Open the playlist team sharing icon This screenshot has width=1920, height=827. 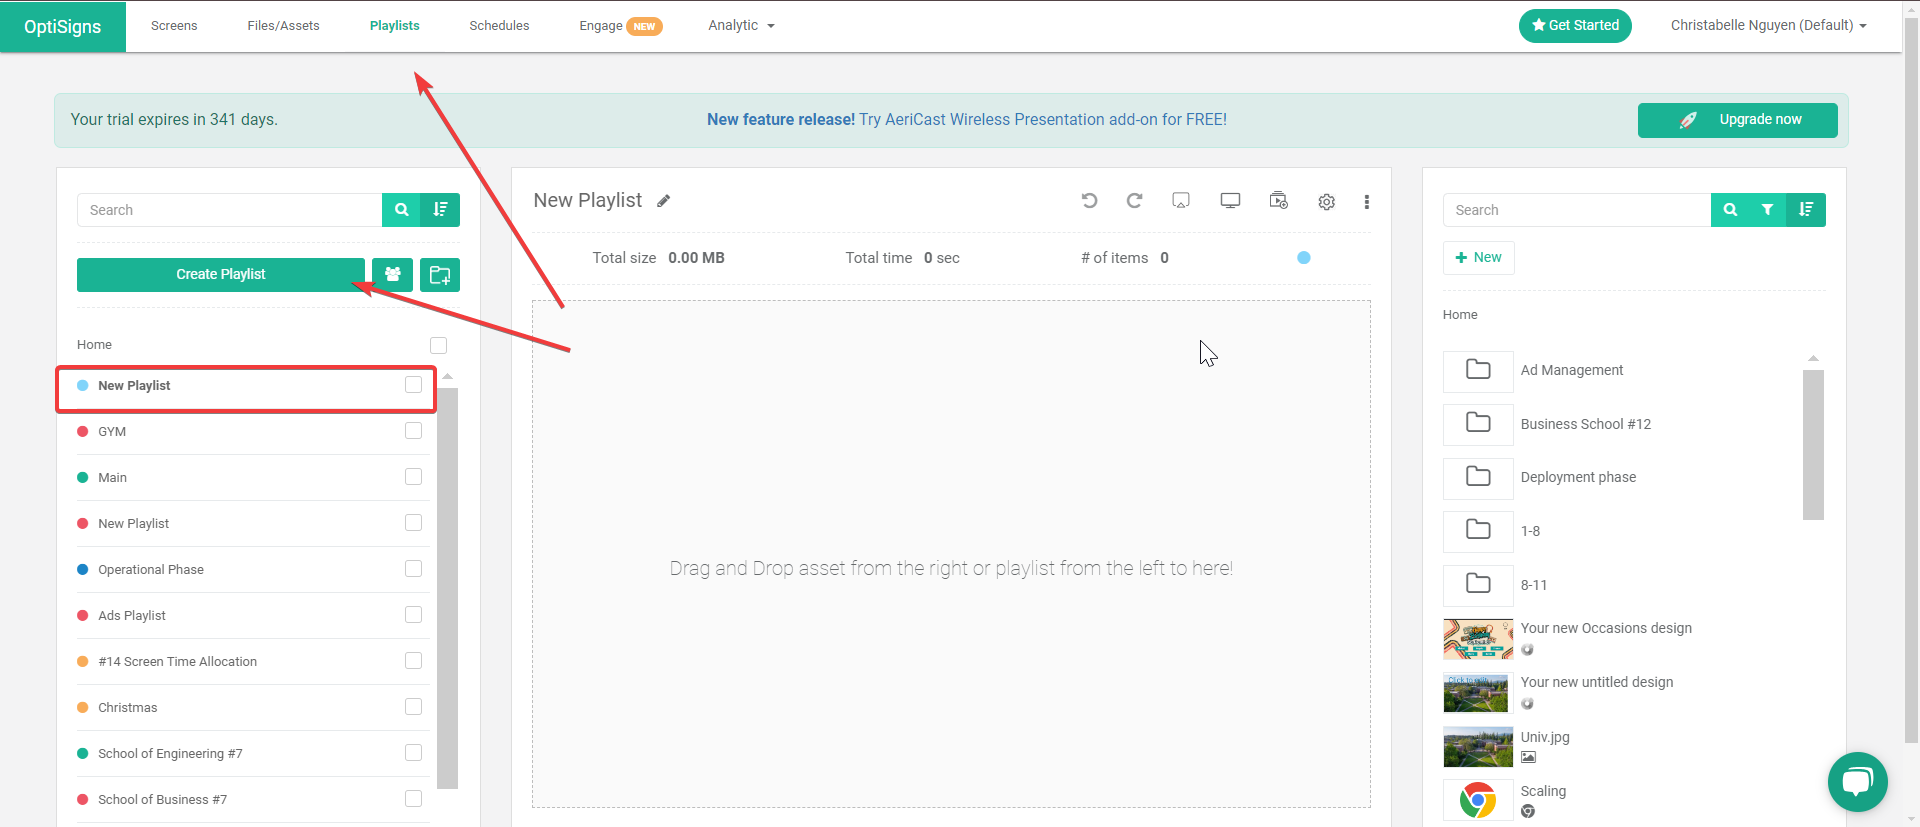point(393,275)
